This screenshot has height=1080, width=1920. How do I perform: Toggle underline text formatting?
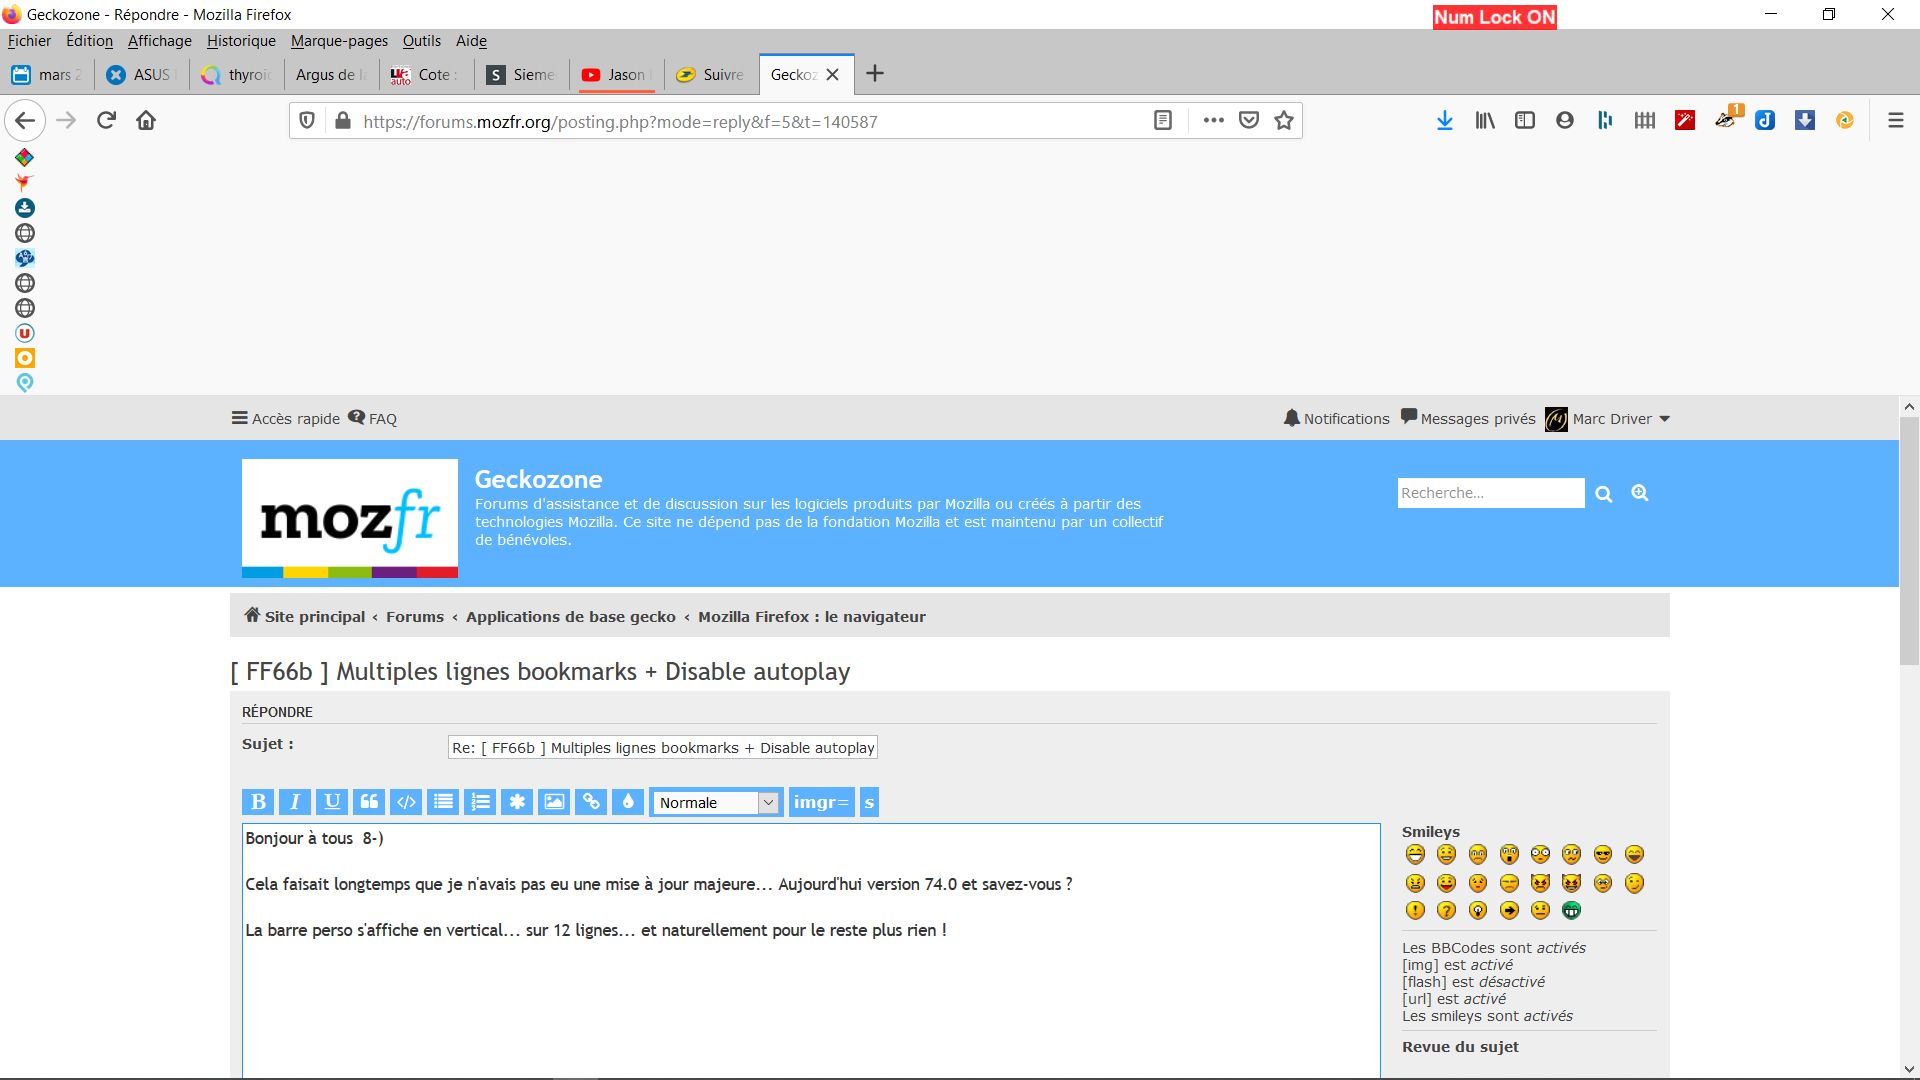tap(332, 802)
